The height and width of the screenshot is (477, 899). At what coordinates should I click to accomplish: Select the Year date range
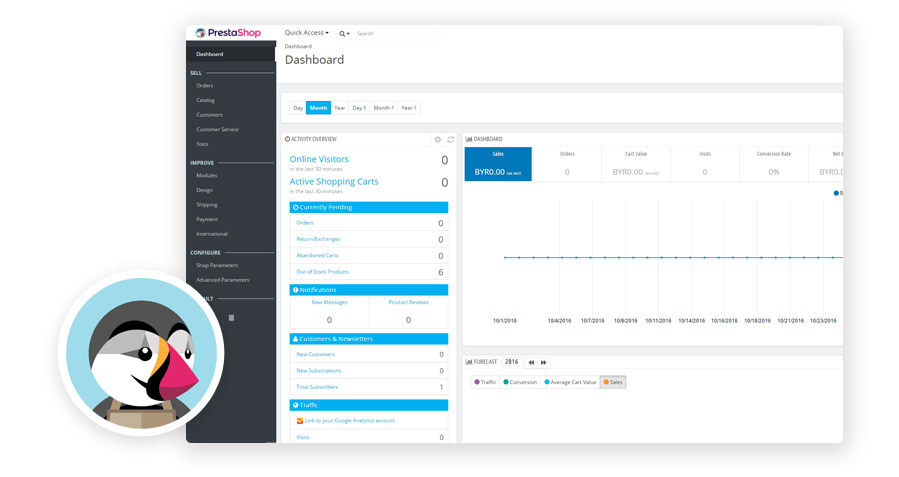340,108
